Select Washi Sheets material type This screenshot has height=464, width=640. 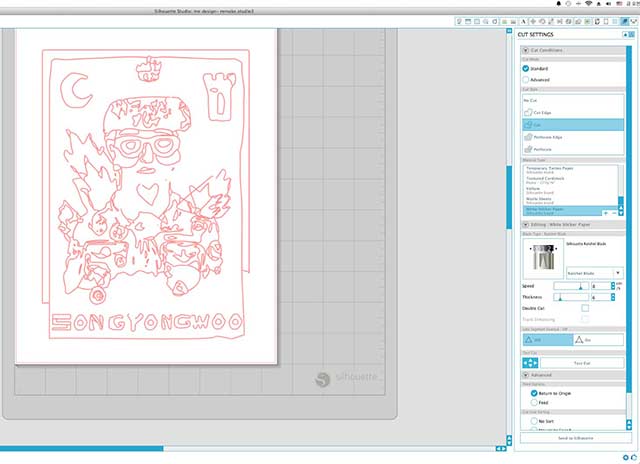(571, 200)
